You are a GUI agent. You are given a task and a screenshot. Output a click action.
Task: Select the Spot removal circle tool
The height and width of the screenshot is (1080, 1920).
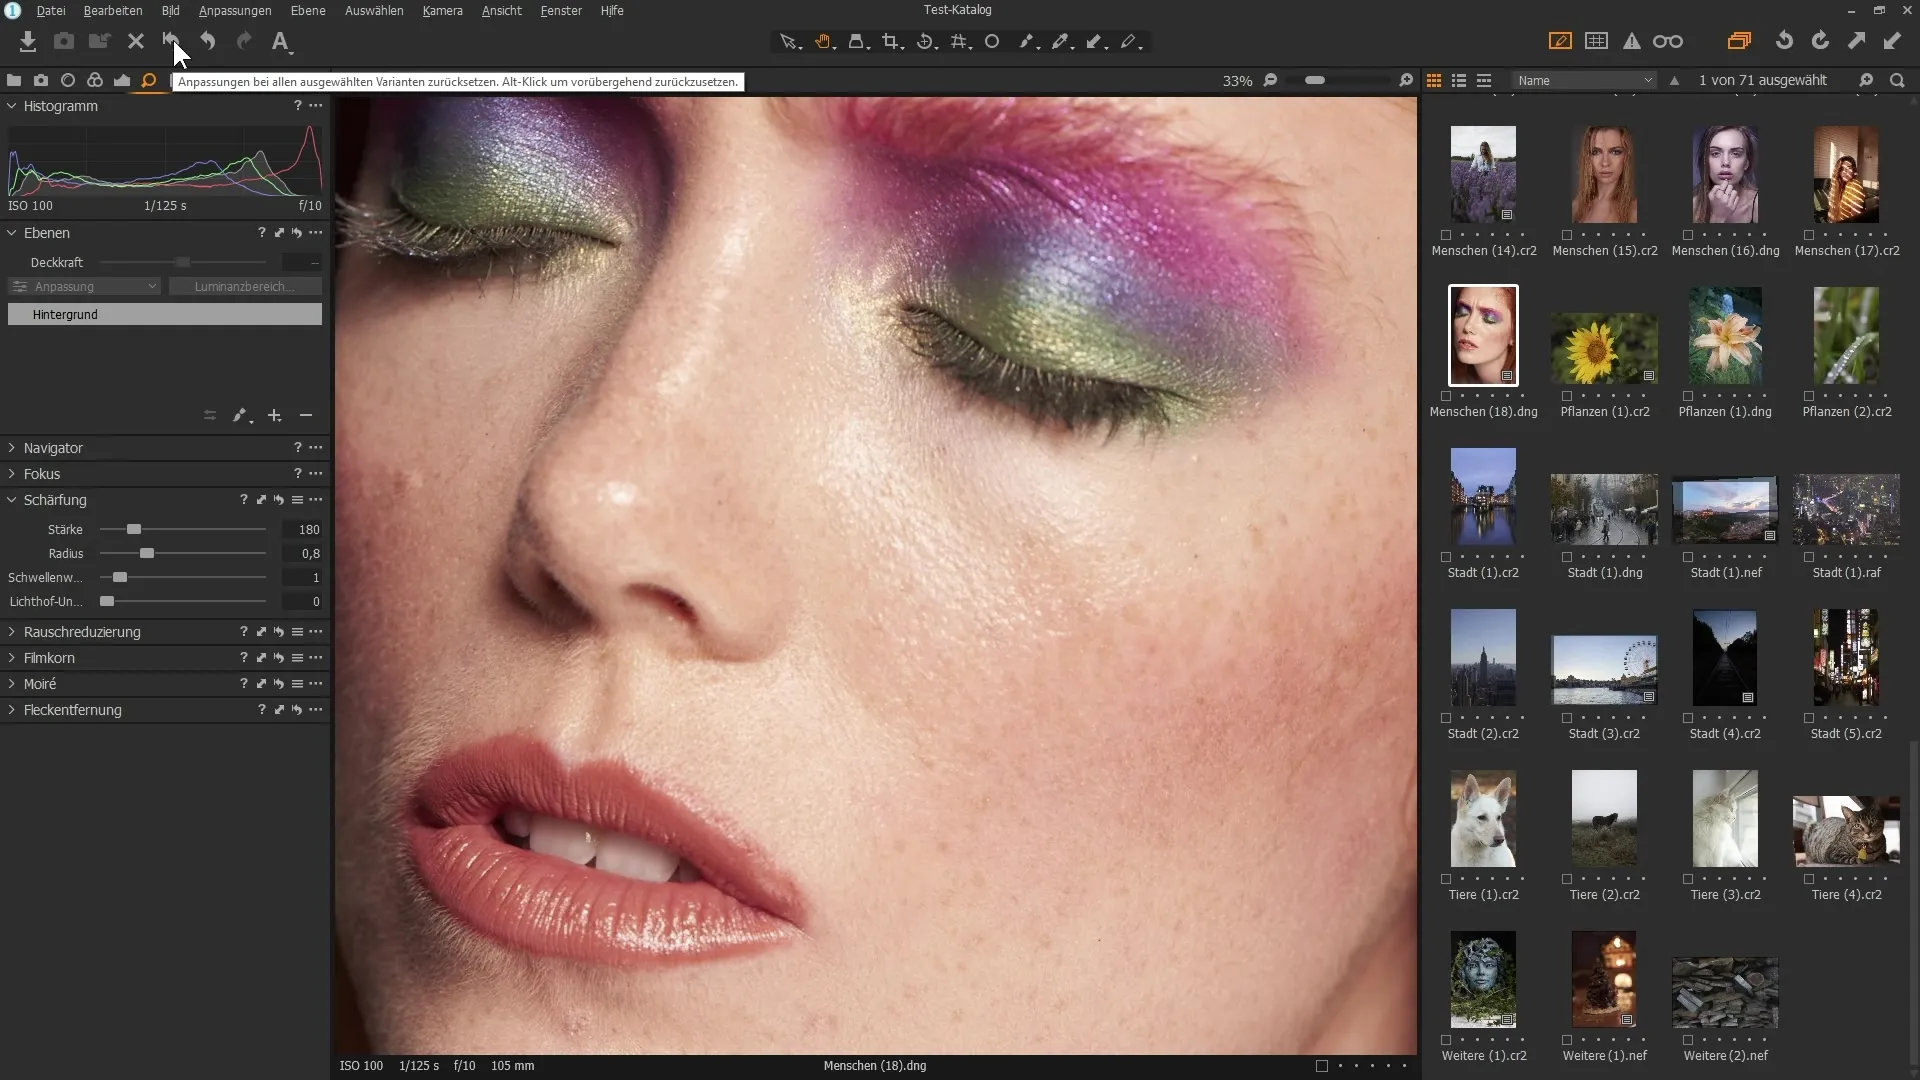click(x=992, y=41)
